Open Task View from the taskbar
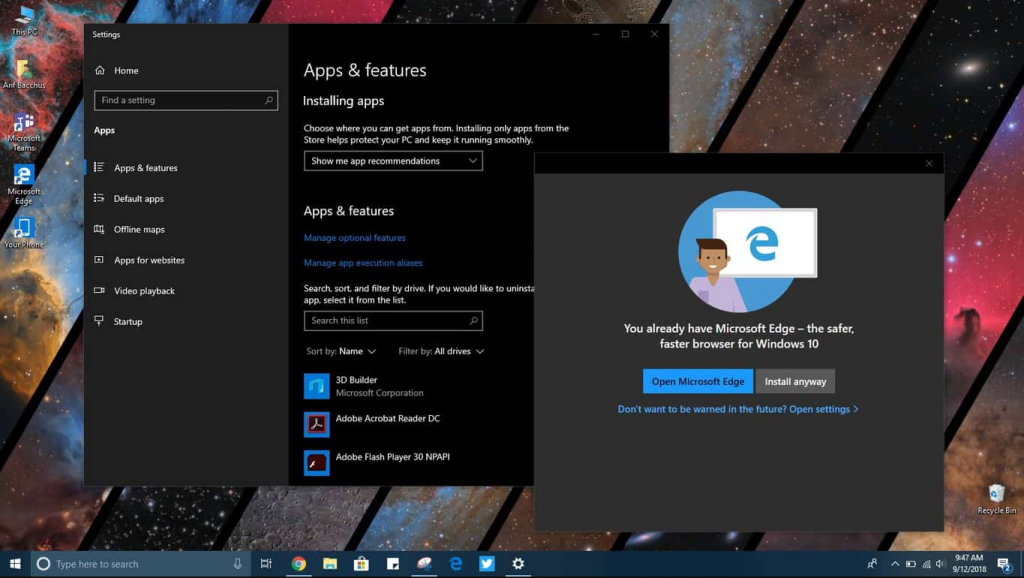The width and height of the screenshot is (1024, 578). (x=266, y=564)
